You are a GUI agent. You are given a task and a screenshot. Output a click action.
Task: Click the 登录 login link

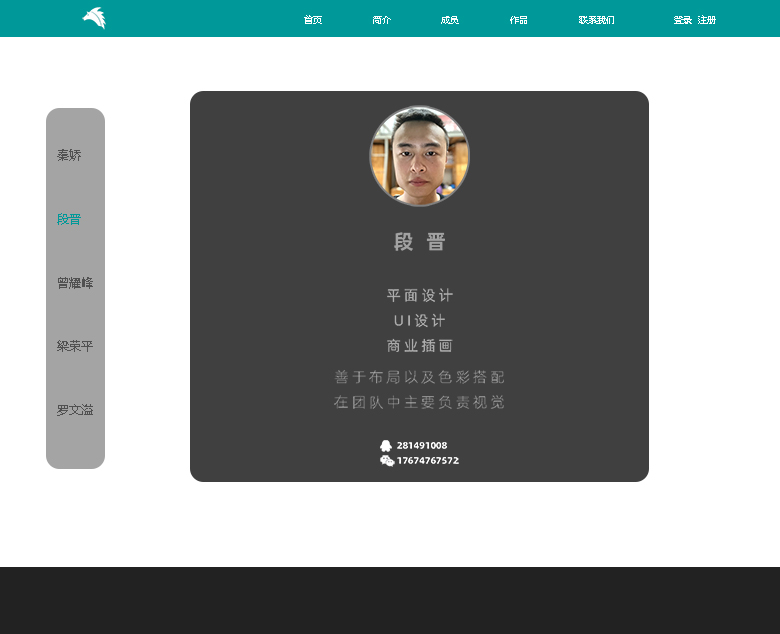pos(683,20)
